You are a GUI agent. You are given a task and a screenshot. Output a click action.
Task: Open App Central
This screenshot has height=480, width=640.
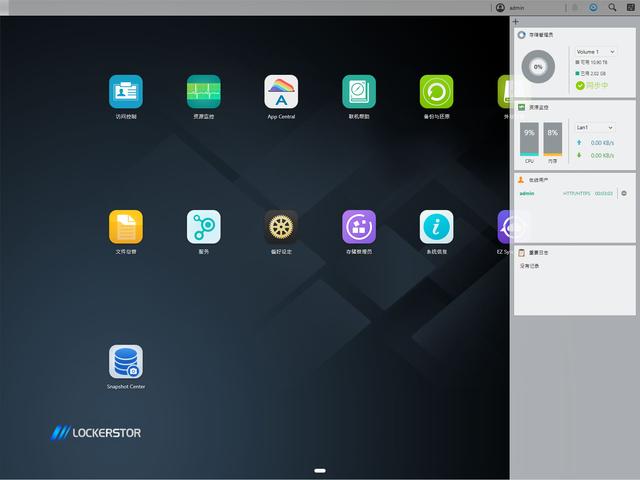pyautogui.click(x=281, y=92)
